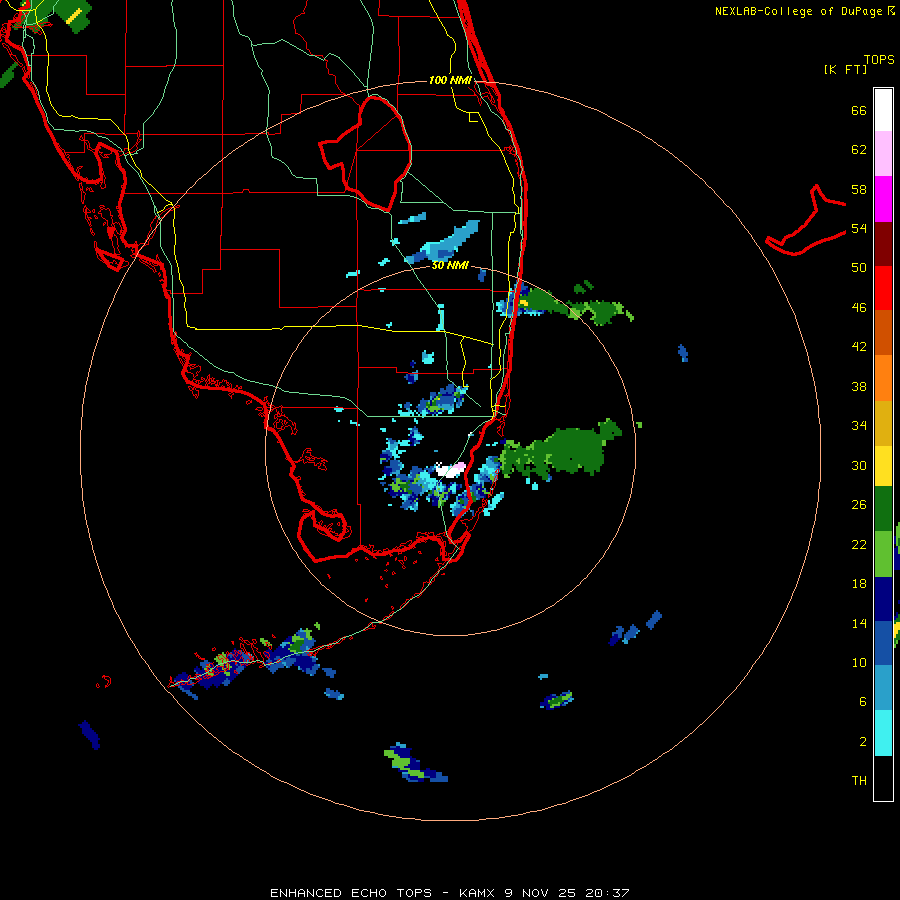Choose the dark orange legend swatch

(x=883, y=333)
